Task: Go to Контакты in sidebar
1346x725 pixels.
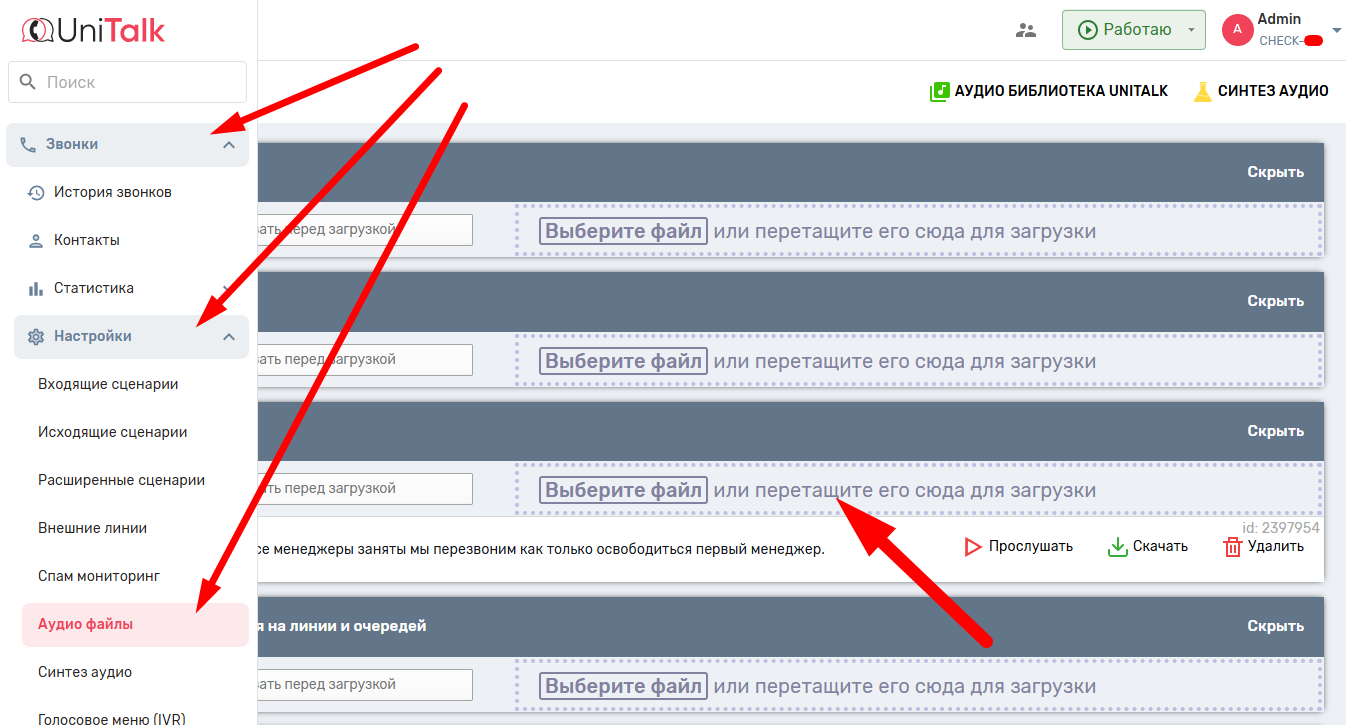Action: pyautogui.click(x=86, y=240)
